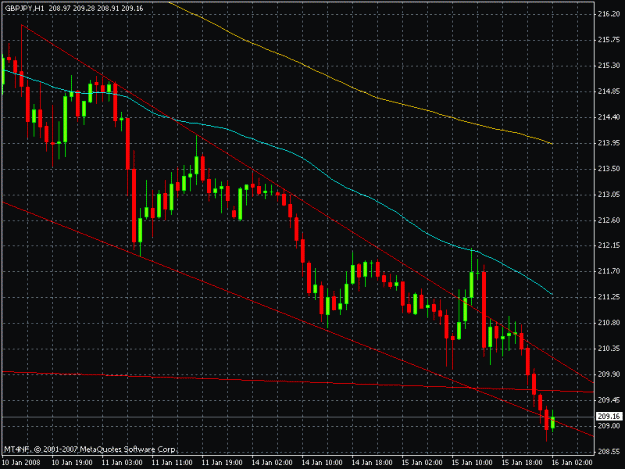Viewport: 625px width, 469px height.
Task: Click the 14 Jan 18:00 time label
Action: (x=372, y=462)
